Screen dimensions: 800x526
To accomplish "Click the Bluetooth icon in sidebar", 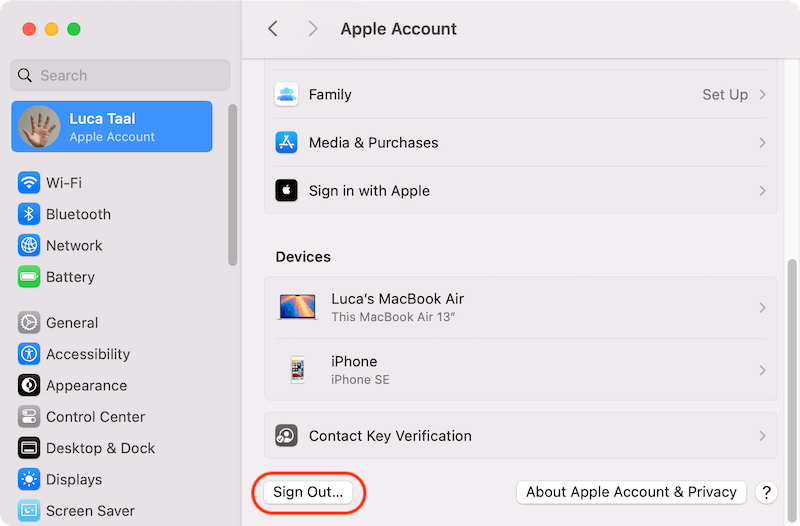I will point(29,214).
